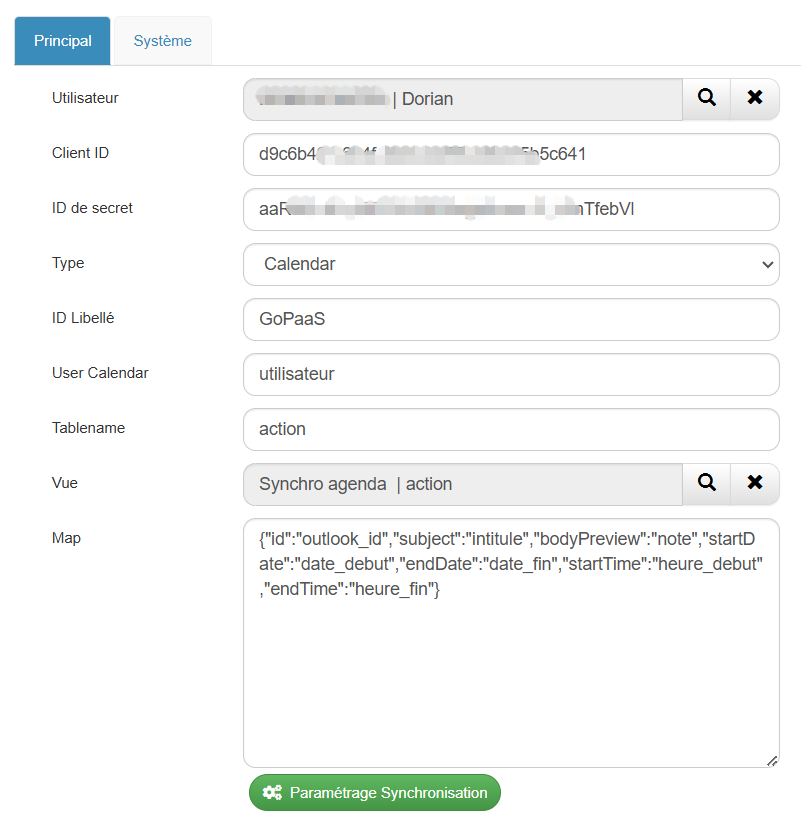The image size is (801, 822).
Task: Focus the ID de secret field
Action: (511, 209)
